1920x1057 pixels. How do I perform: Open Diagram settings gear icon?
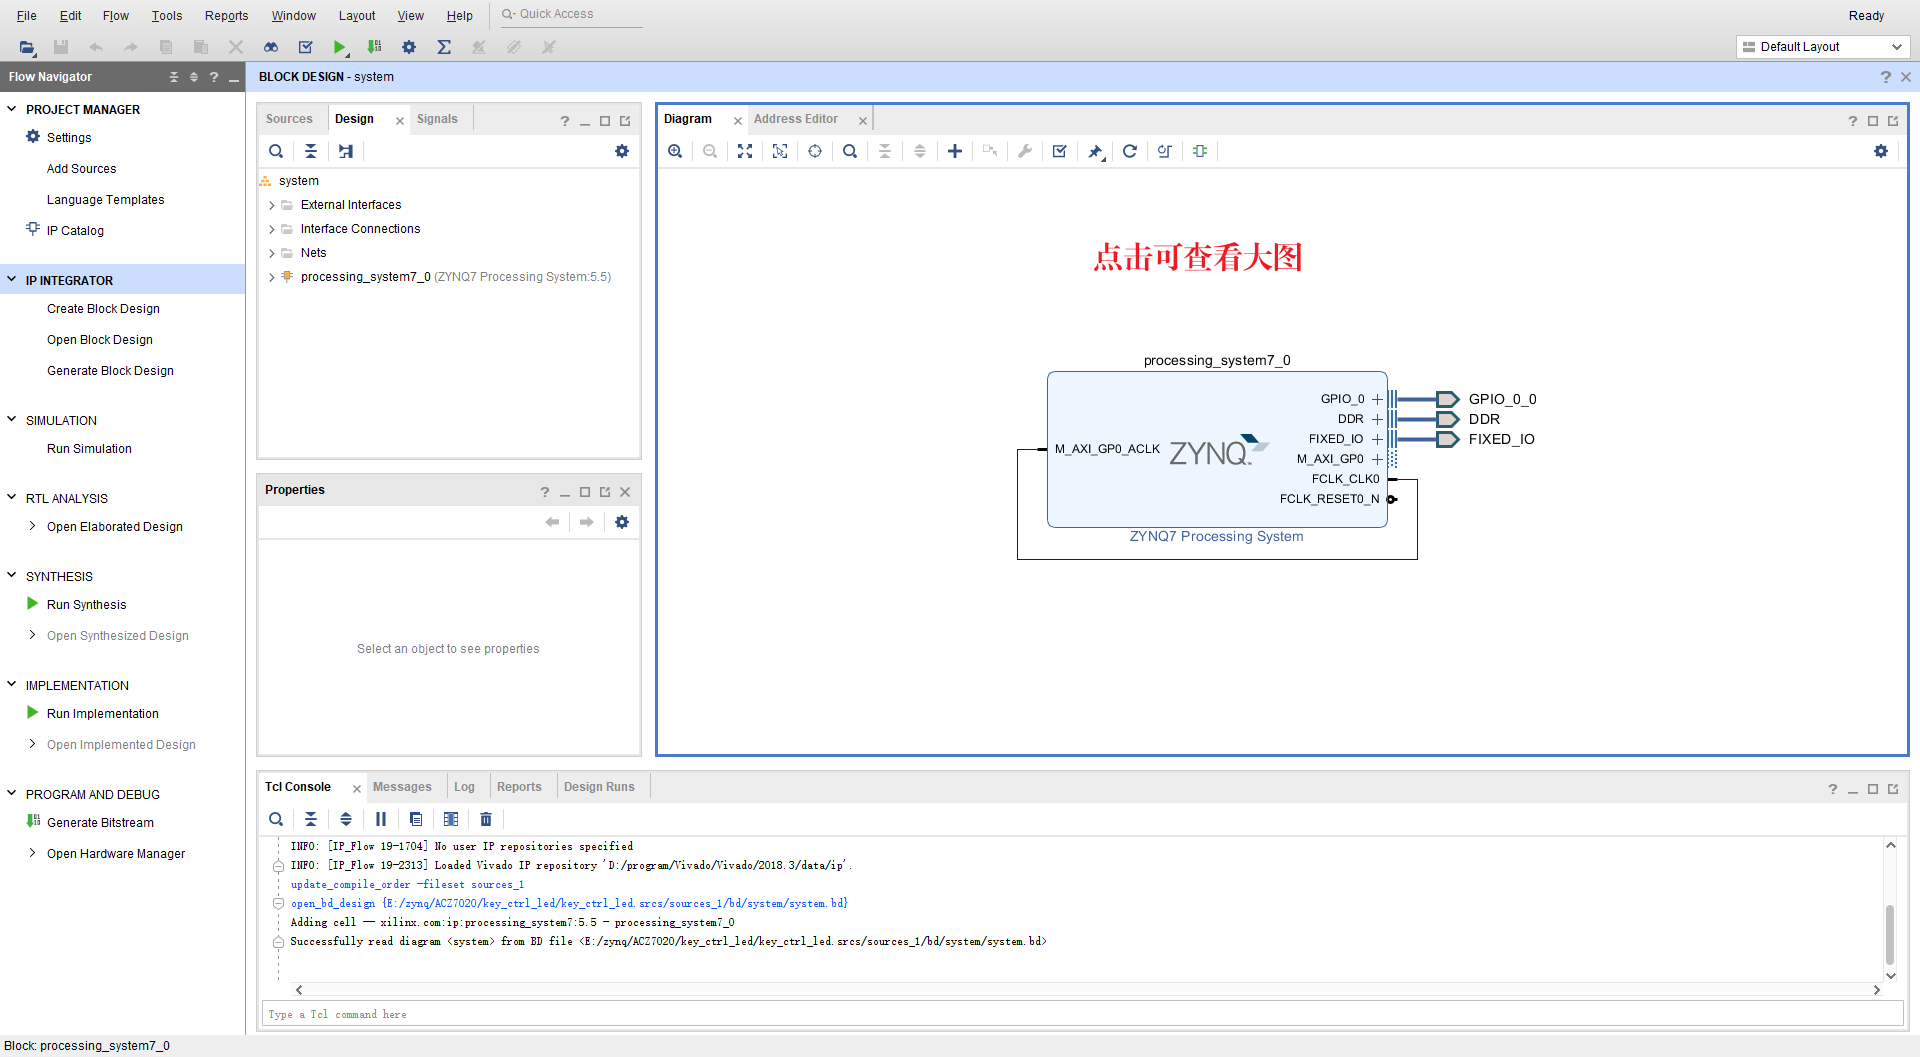(1881, 151)
